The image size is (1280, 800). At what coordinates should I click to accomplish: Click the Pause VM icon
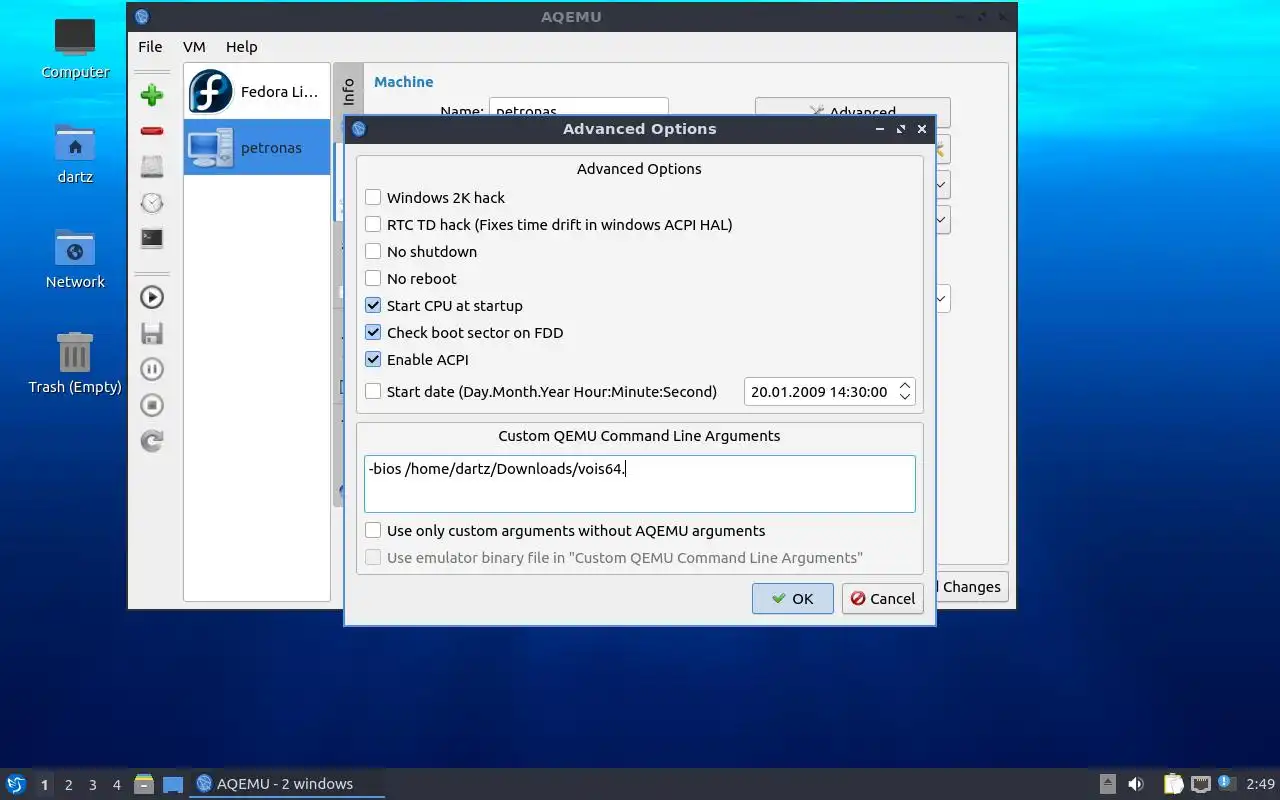[152, 369]
